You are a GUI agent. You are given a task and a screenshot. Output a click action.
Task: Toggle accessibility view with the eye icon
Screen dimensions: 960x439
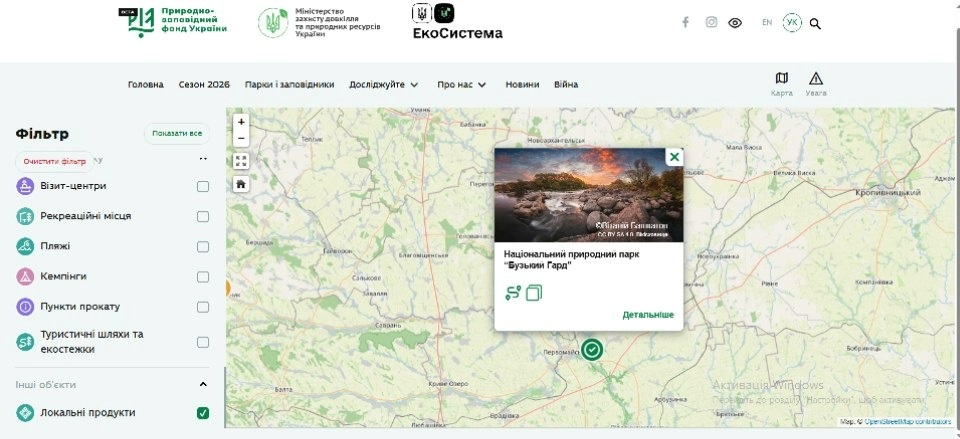click(x=735, y=23)
